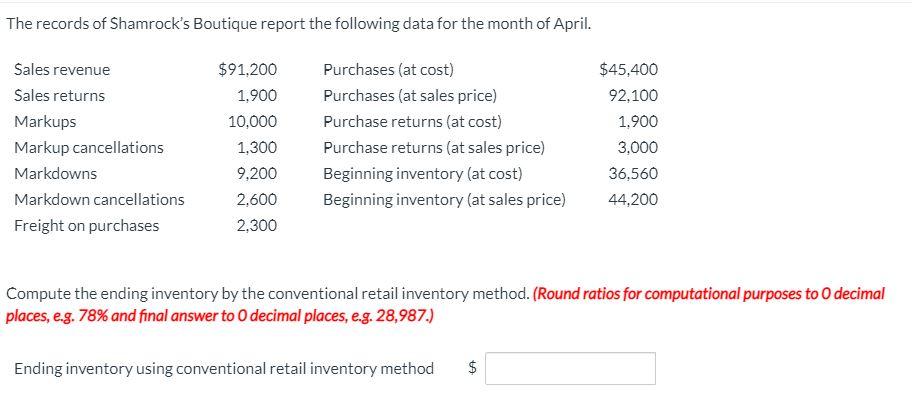Screen dimensions: 912x400
Task: Click the red rounding instructions text
Action: pyautogui.click(x=445, y=305)
